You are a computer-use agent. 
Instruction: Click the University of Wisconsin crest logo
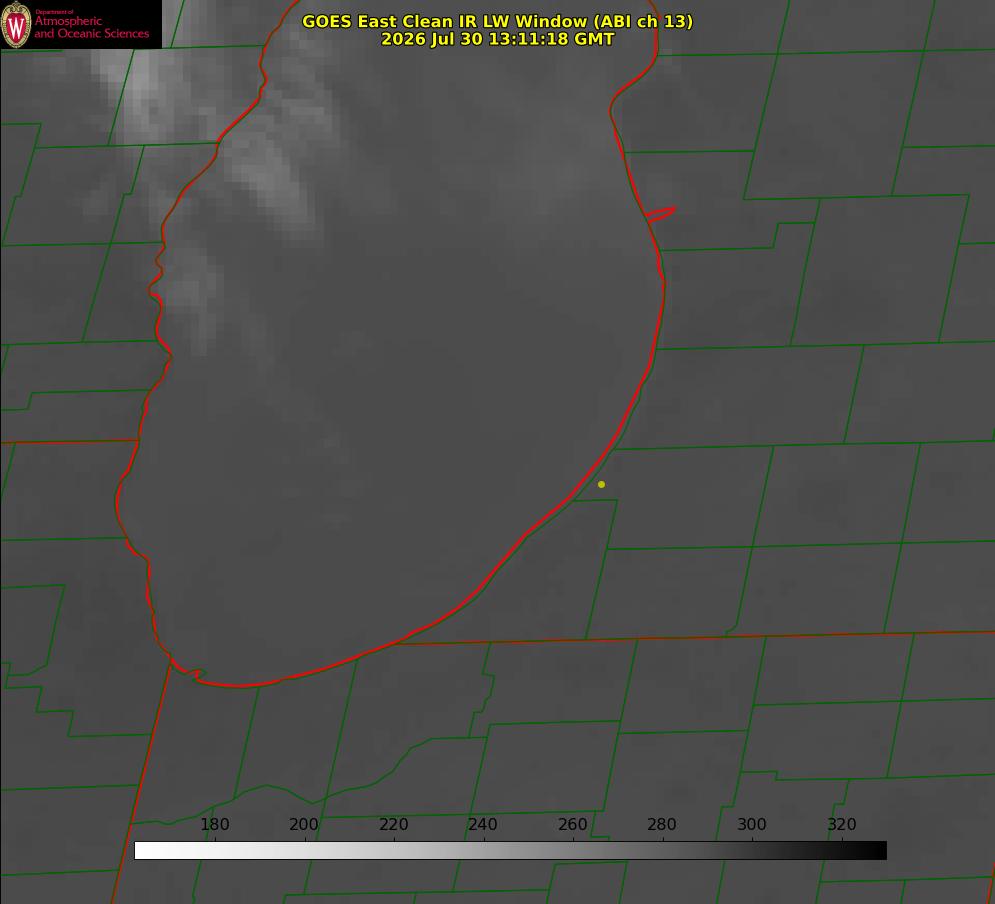point(16,24)
